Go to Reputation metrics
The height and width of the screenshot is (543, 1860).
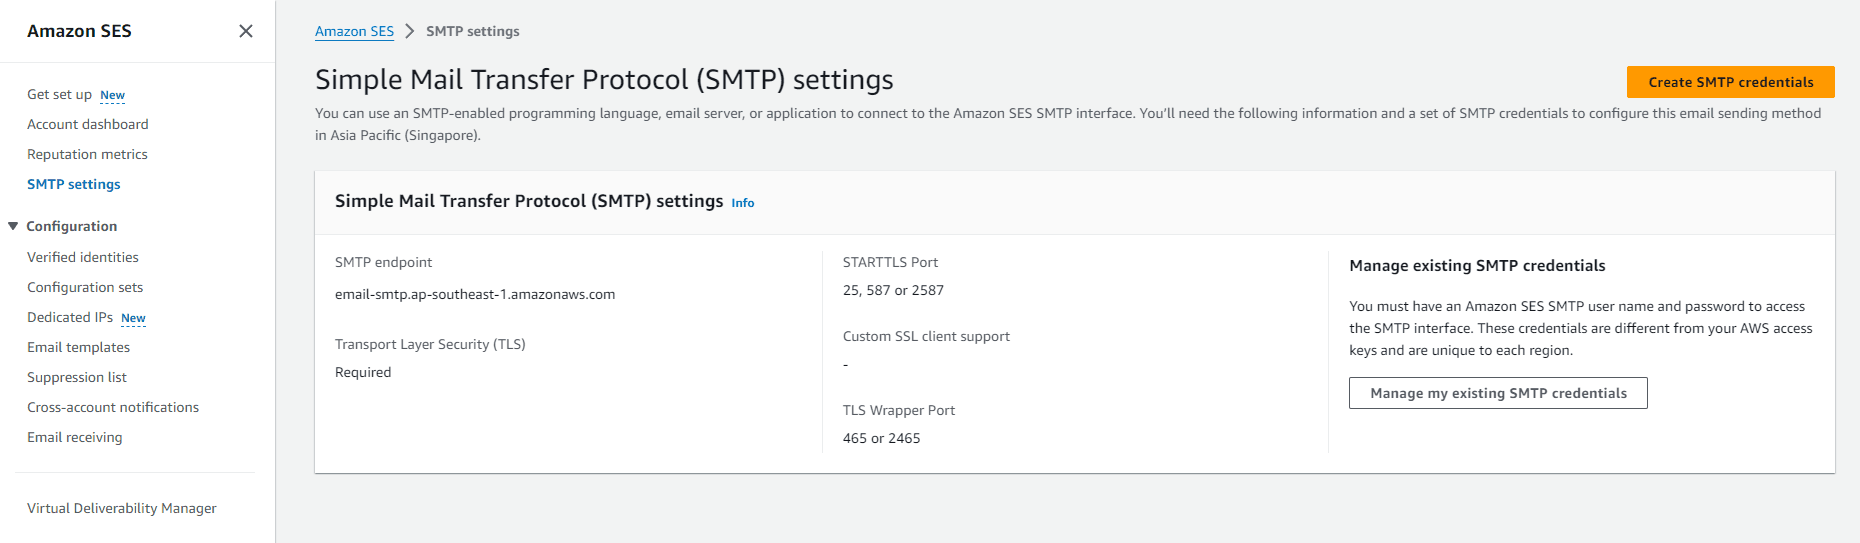[x=87, y=154]
